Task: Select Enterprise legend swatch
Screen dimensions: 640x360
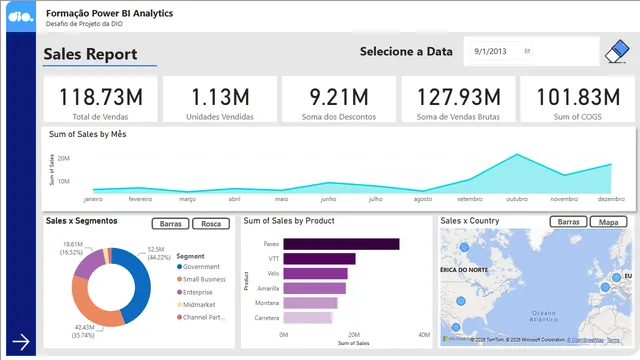Action: (x=179, y=292)
